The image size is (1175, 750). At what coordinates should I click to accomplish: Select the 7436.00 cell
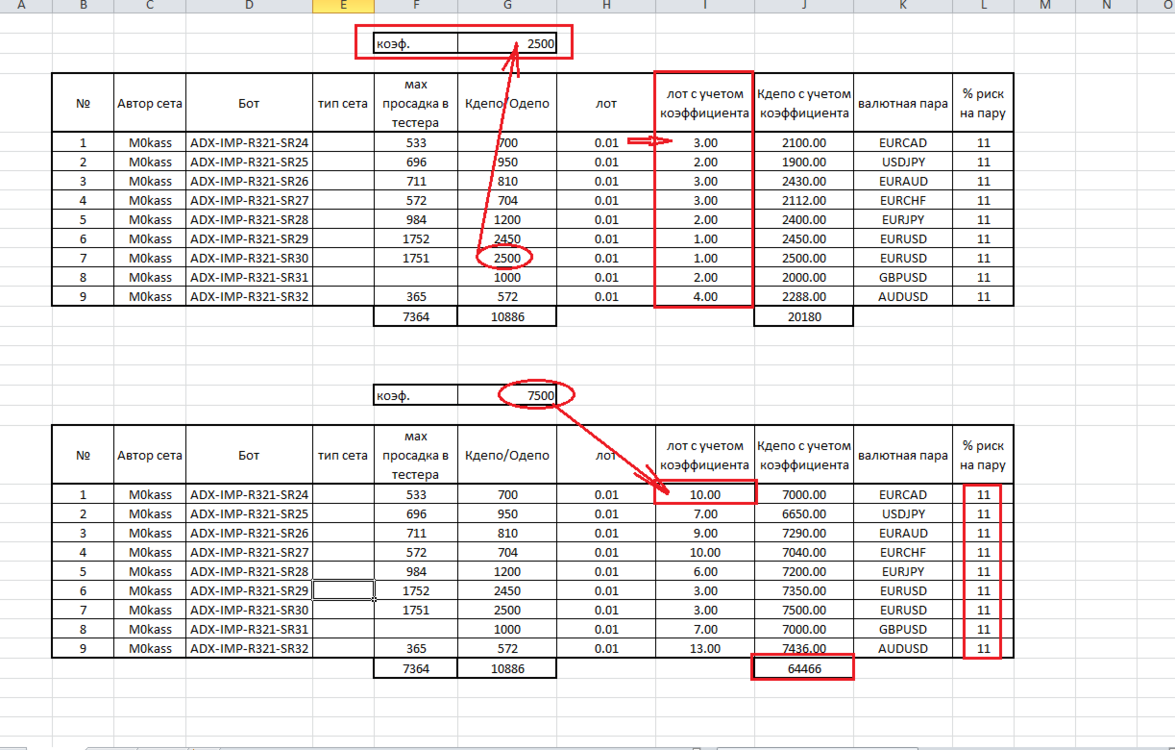coord(804,649)
